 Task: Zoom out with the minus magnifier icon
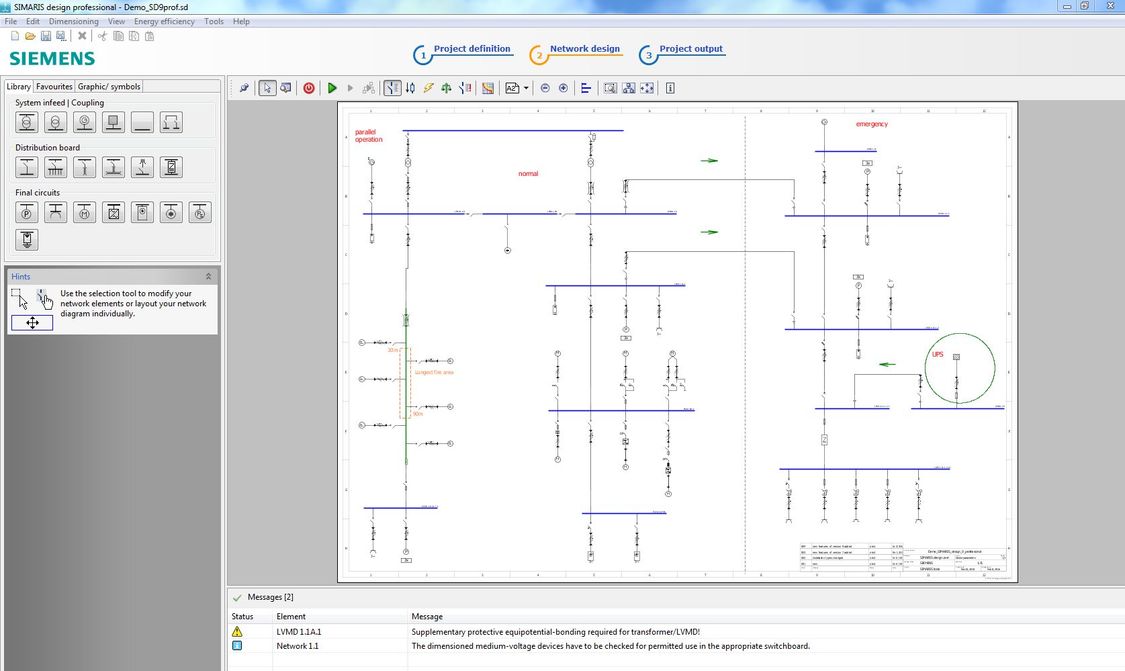pos(545,88)
